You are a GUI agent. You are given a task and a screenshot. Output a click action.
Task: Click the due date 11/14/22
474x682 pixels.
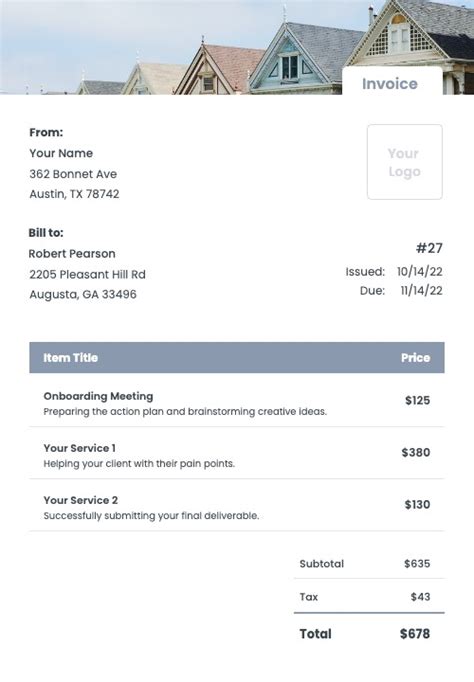421,291
